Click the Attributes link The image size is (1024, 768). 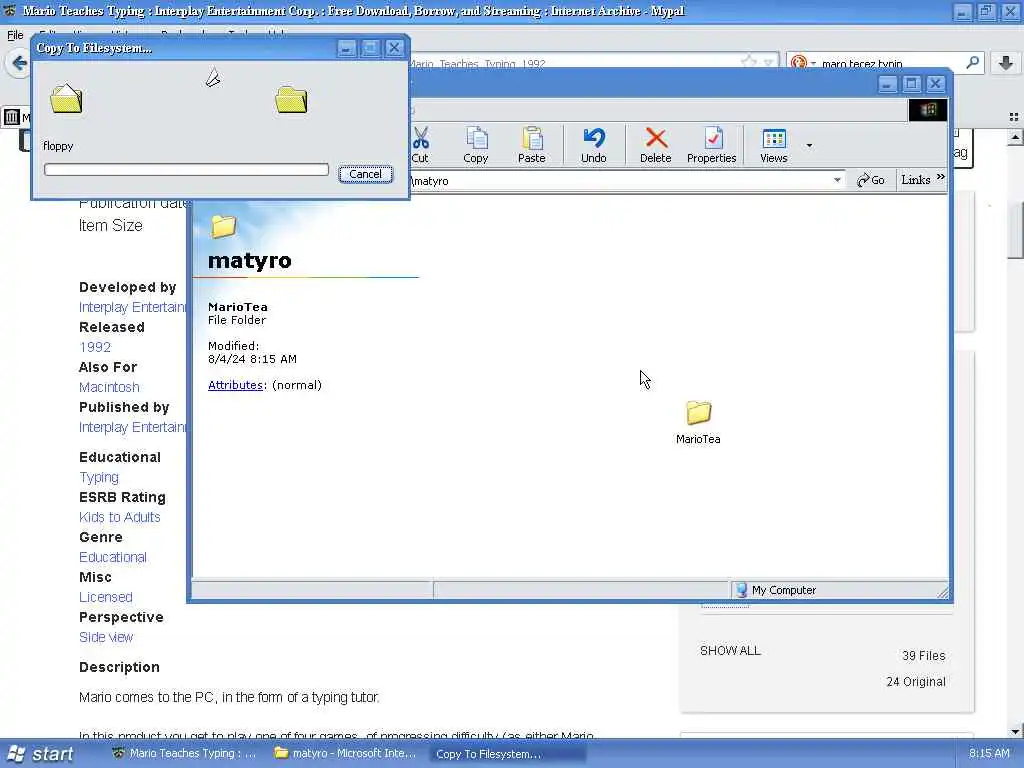(x=235, y=385)
